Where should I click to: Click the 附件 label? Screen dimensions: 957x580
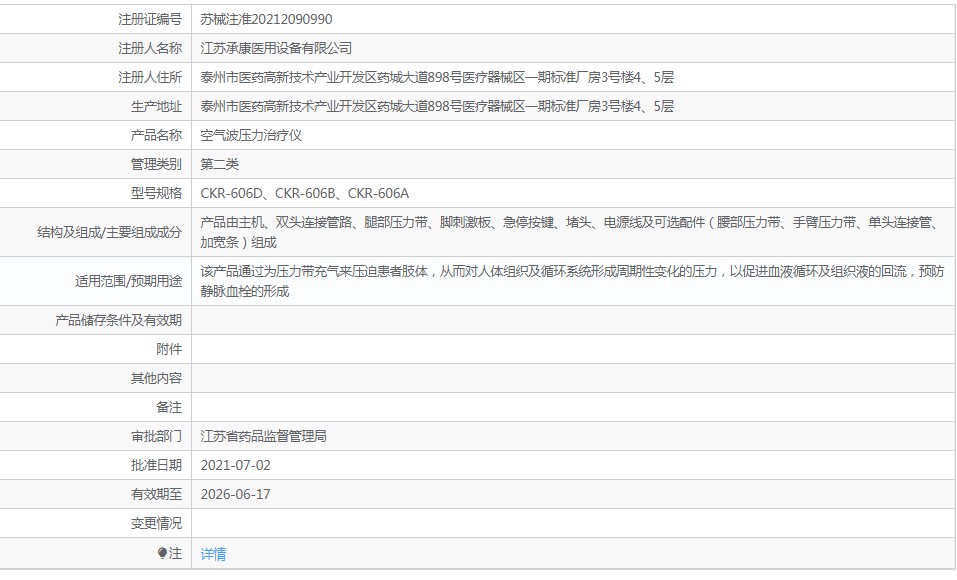(169, 349)
